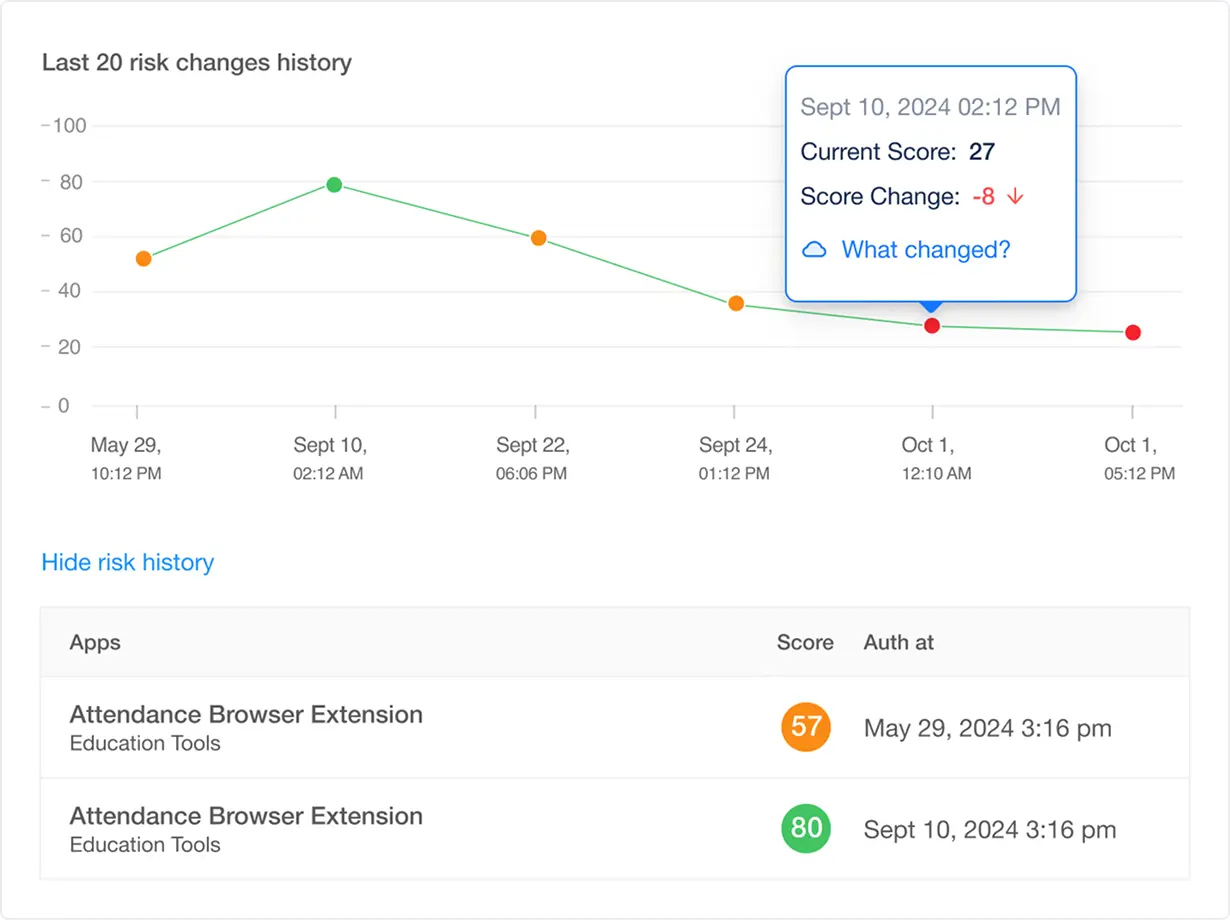This screenshot has width=1230, height=920.
Task: Click the green 80 score badge
Action: pyautogui.click(x=805, y=829)
